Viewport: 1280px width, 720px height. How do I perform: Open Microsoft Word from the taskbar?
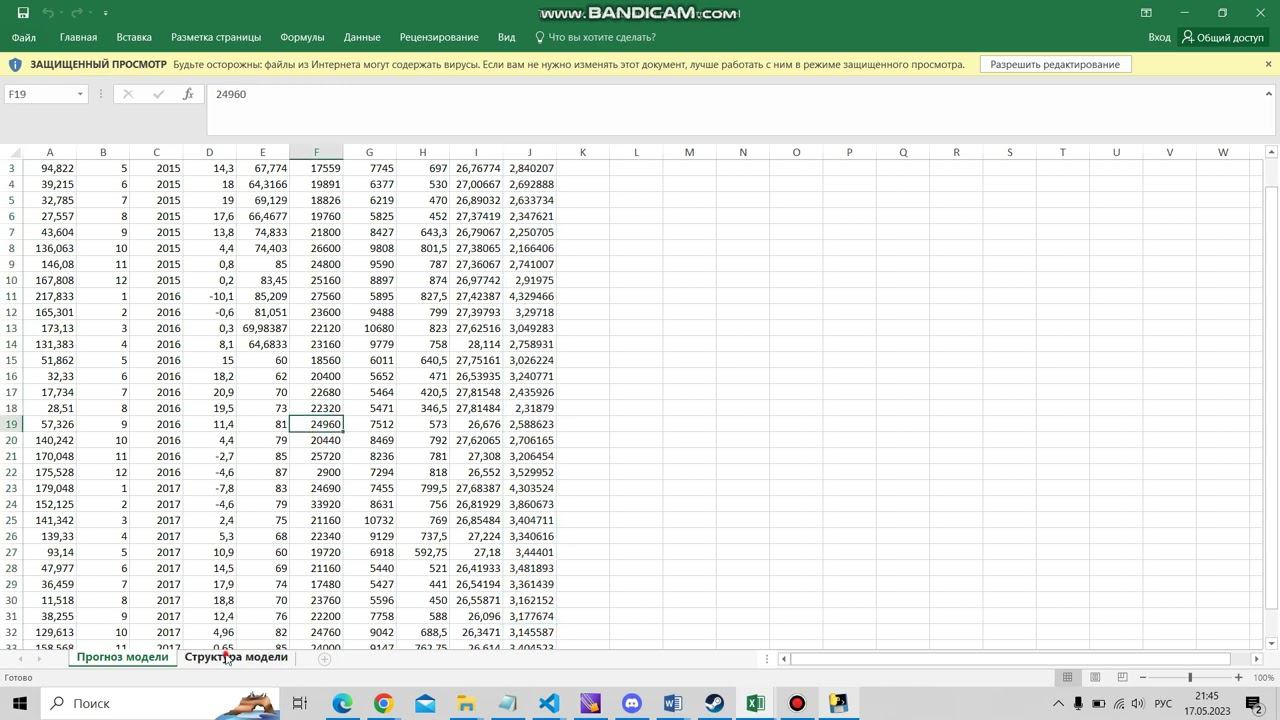(x=672, y=703)
